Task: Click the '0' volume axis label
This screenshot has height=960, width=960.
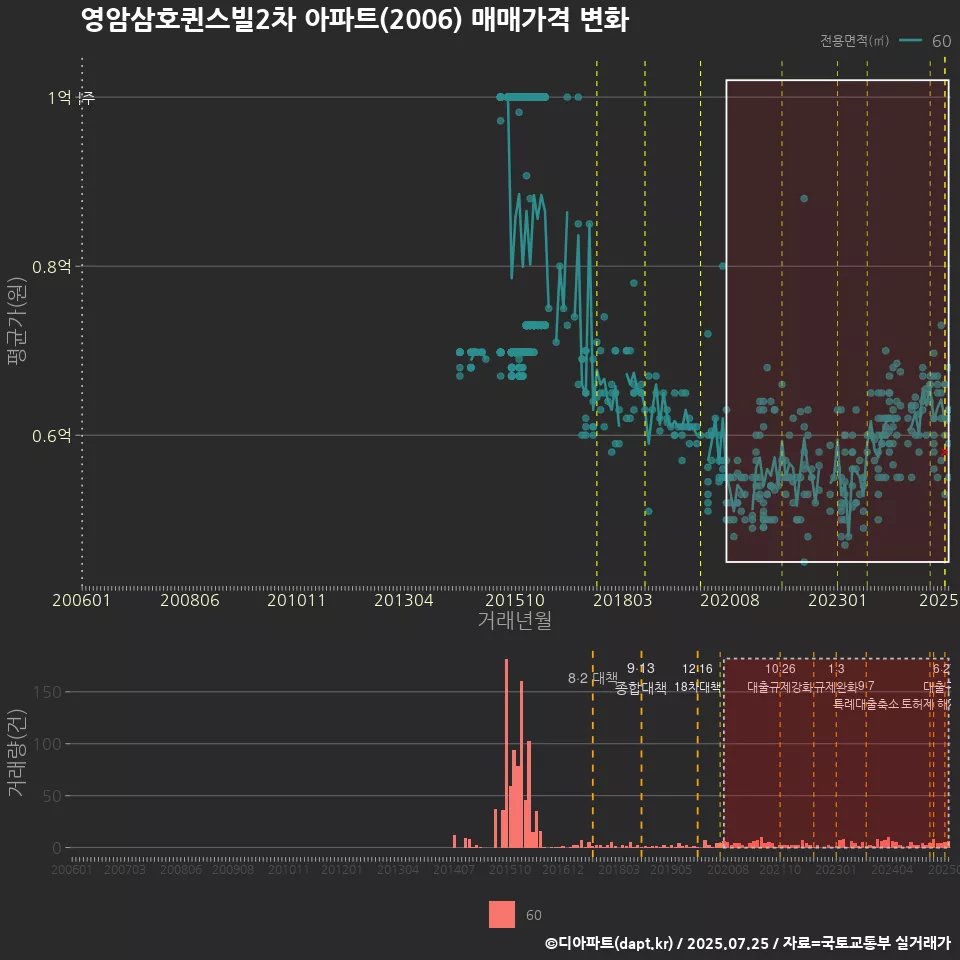Action: pyautogui.click(x=57, y=848)
